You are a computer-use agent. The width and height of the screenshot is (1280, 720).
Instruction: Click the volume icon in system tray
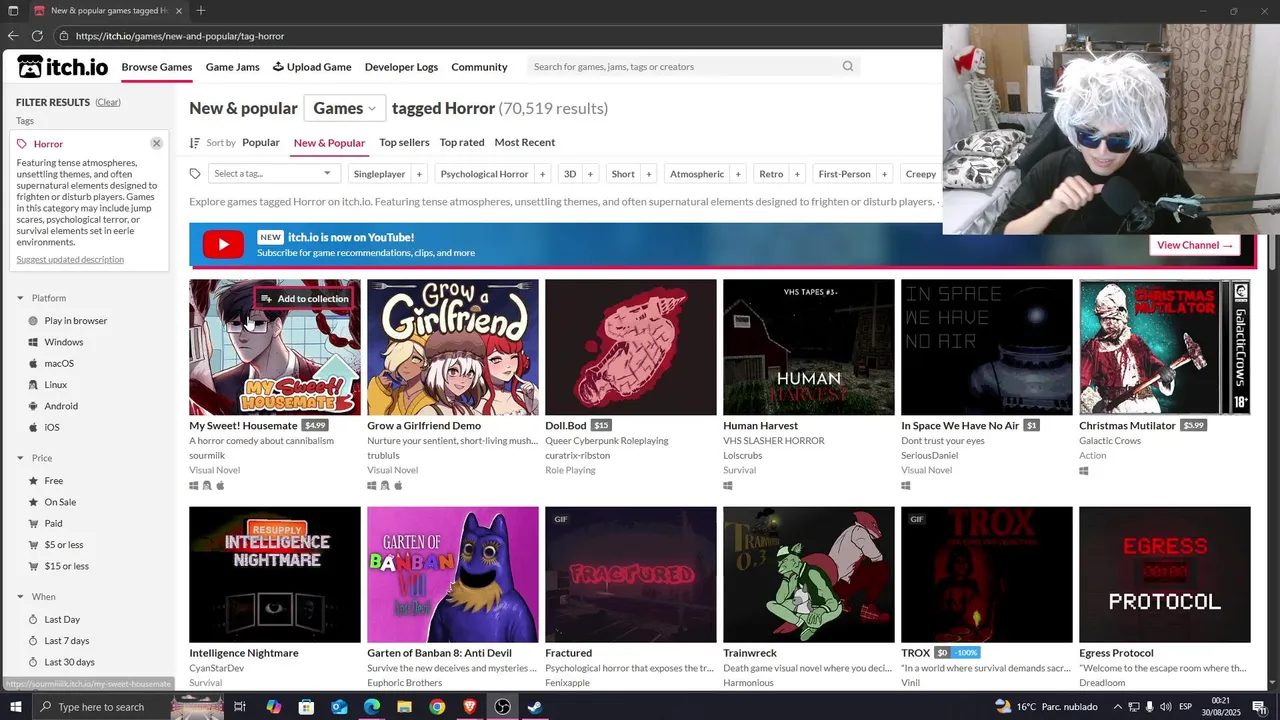click(1165, 707)
